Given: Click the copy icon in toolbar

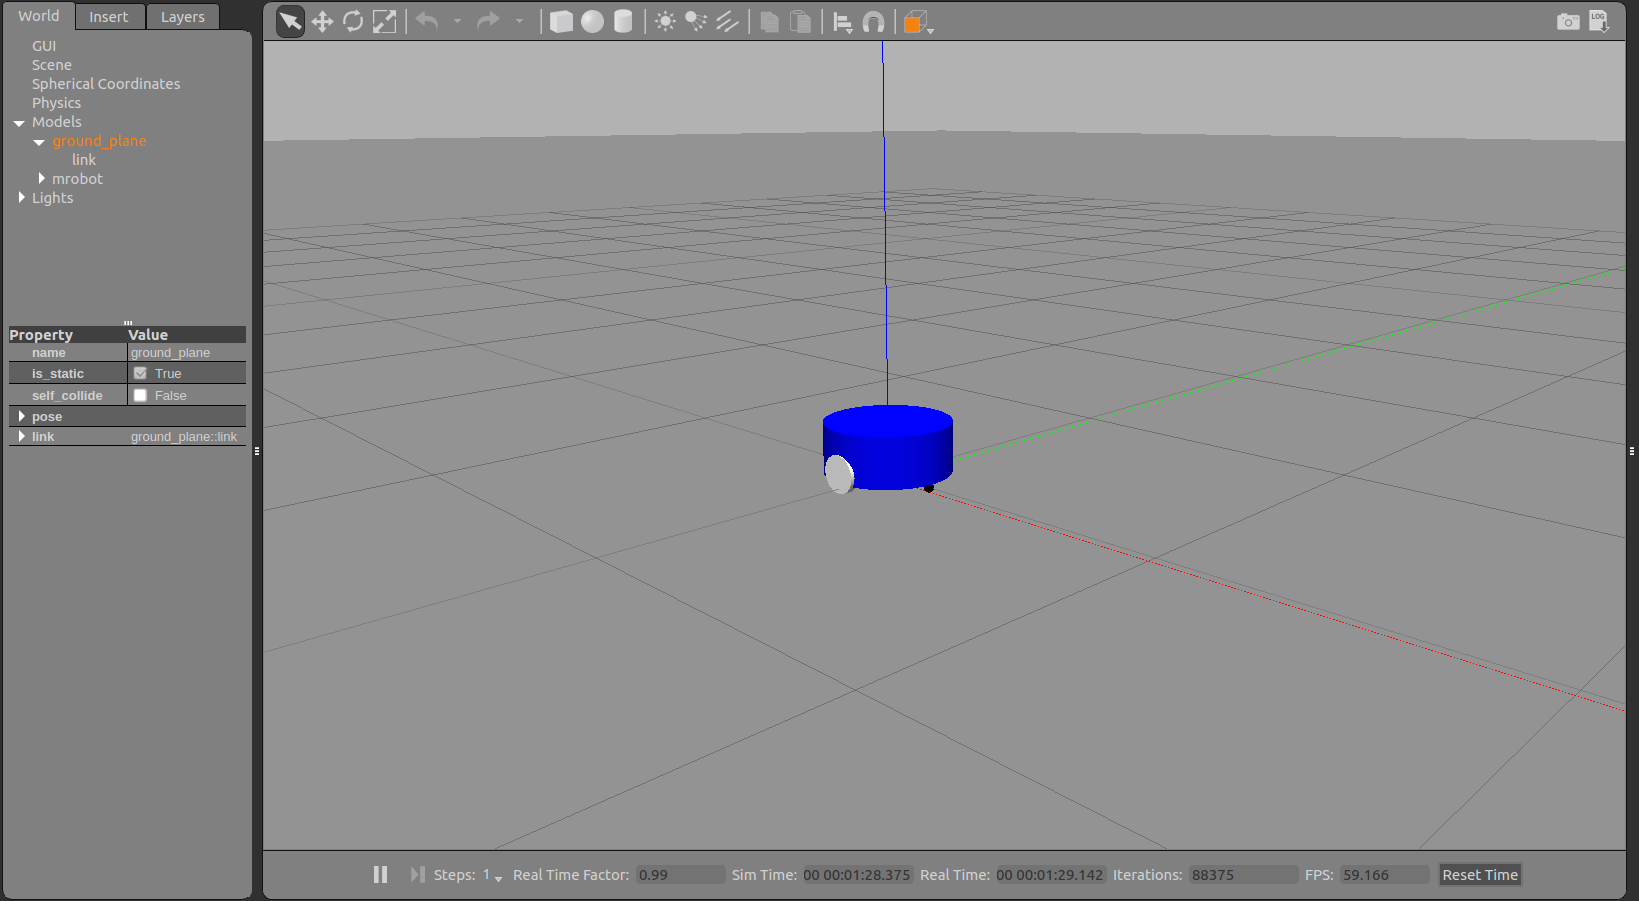Looking at the screenshot, I should [x=769, y=21].
